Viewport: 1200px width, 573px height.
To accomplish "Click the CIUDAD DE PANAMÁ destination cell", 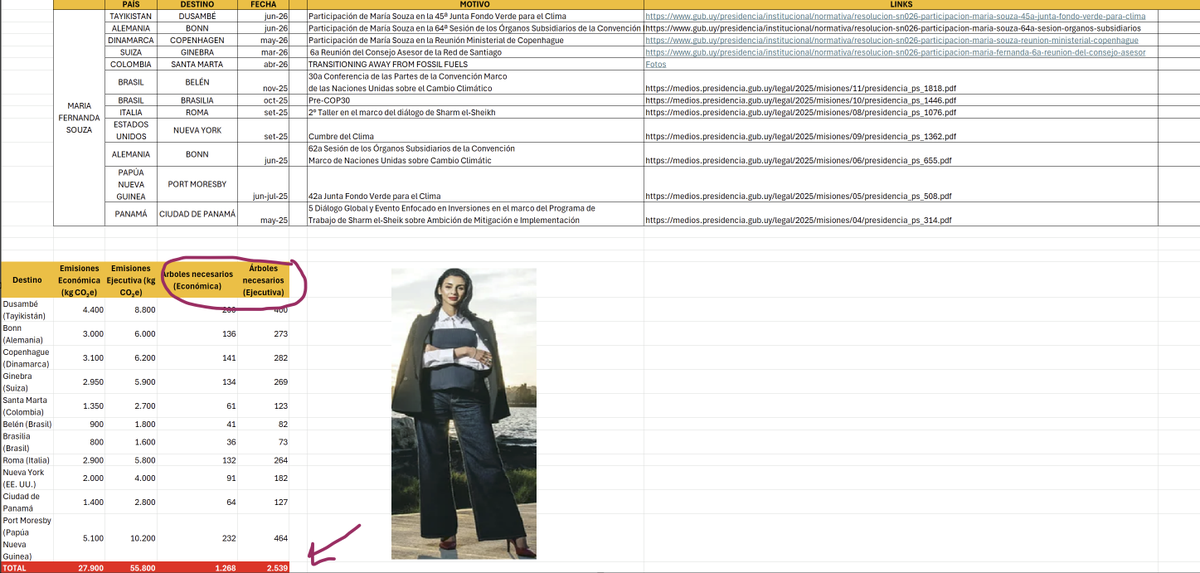I will click(197, 214).
